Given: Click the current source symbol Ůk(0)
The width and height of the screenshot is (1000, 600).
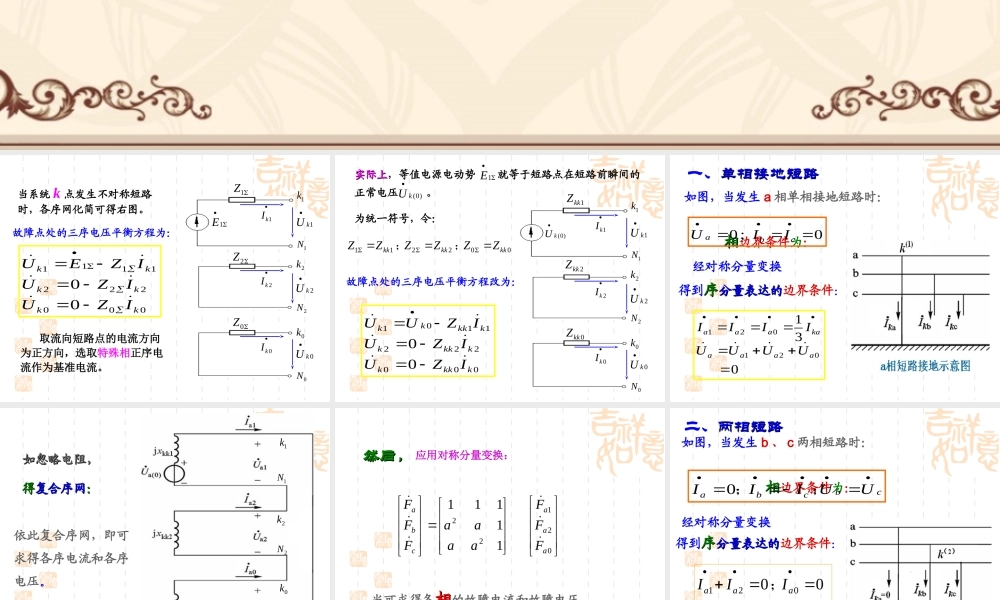Looking at the screenshot, I should tap(531, 232).
